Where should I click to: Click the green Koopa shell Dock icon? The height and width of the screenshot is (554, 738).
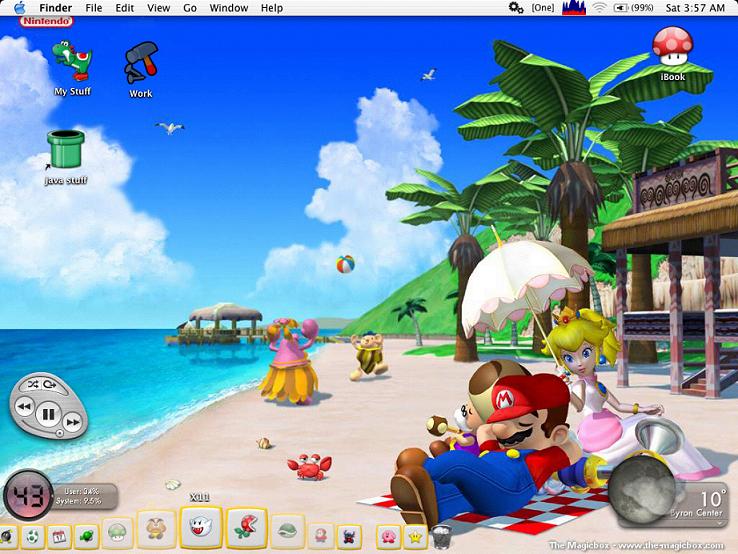(x=288, y=531)
